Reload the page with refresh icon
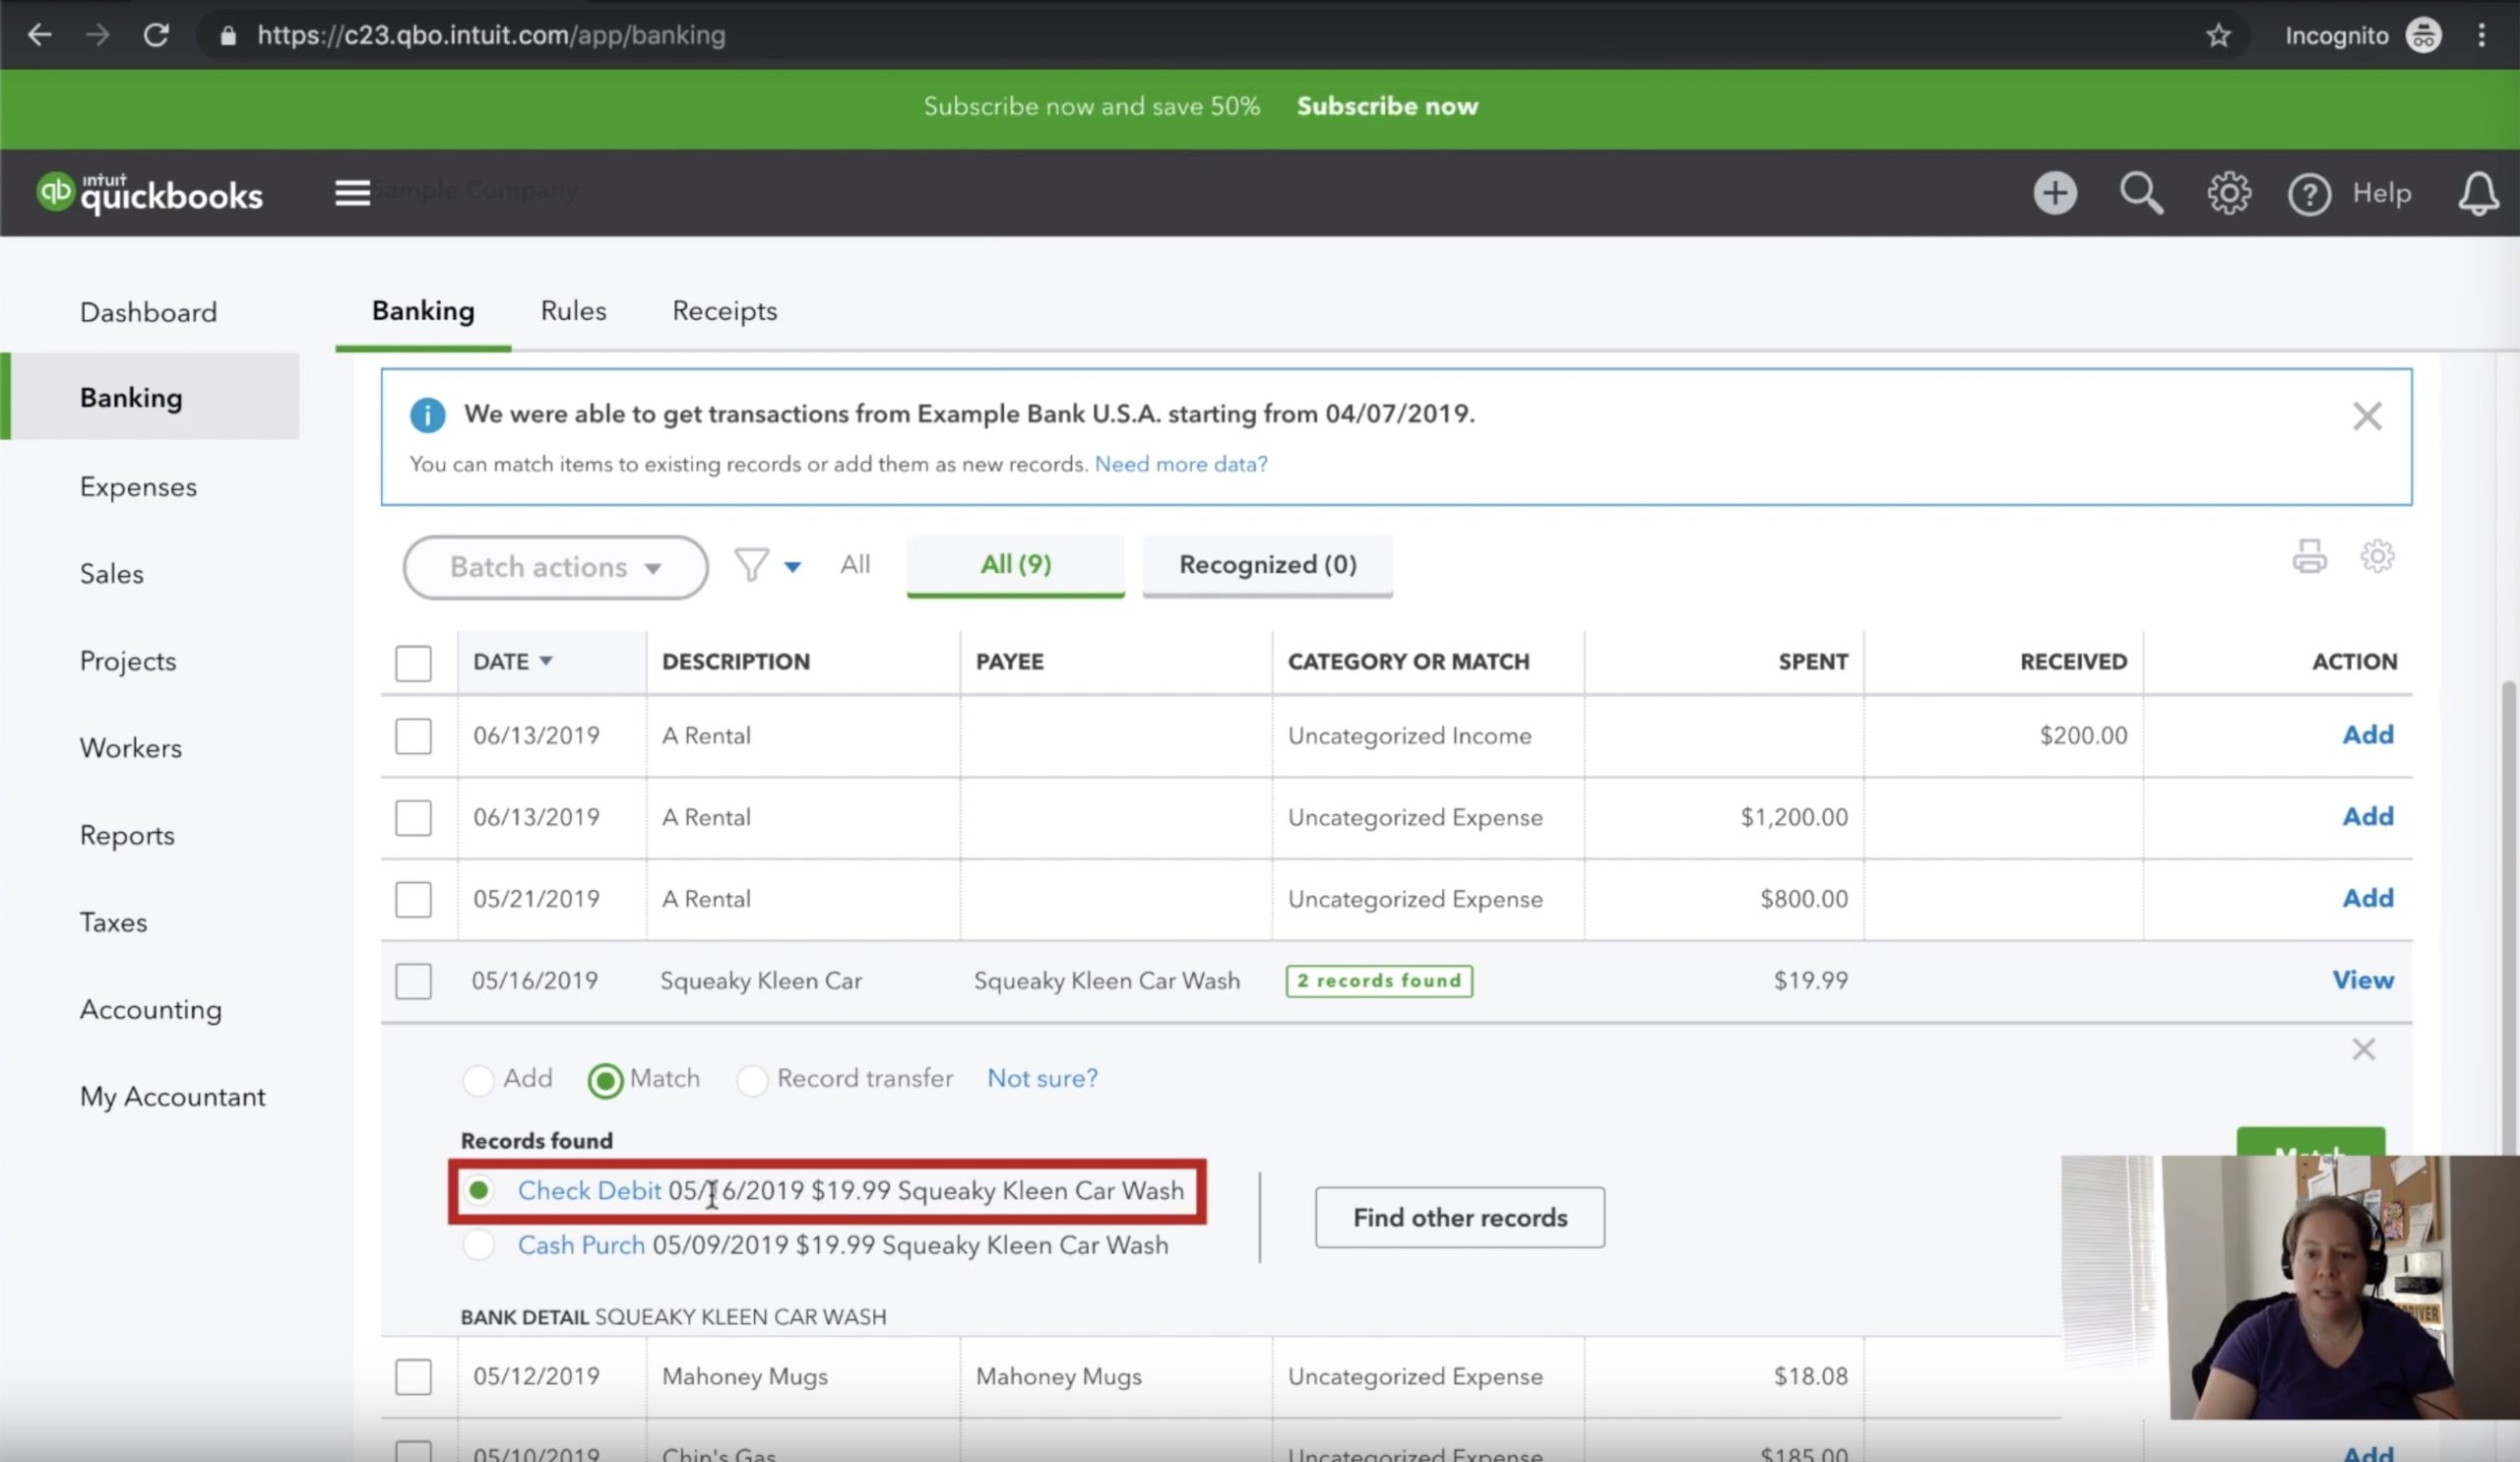 tap(156, 36)
